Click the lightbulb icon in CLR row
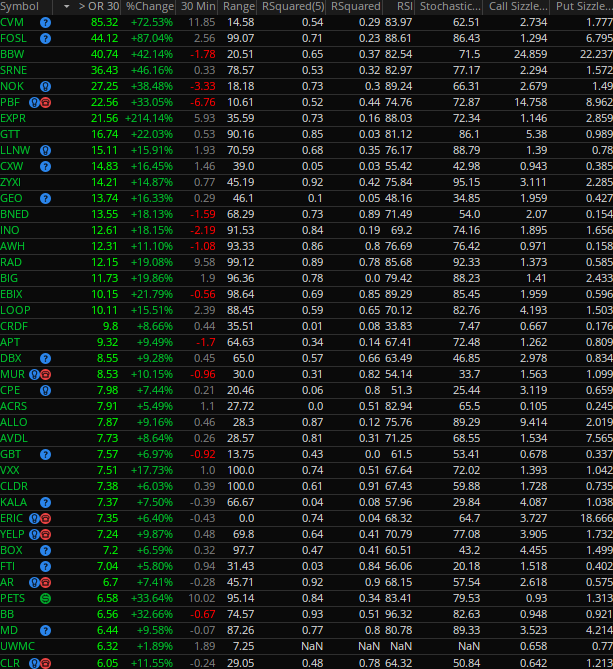613x669 pixels. pos(34,663)
